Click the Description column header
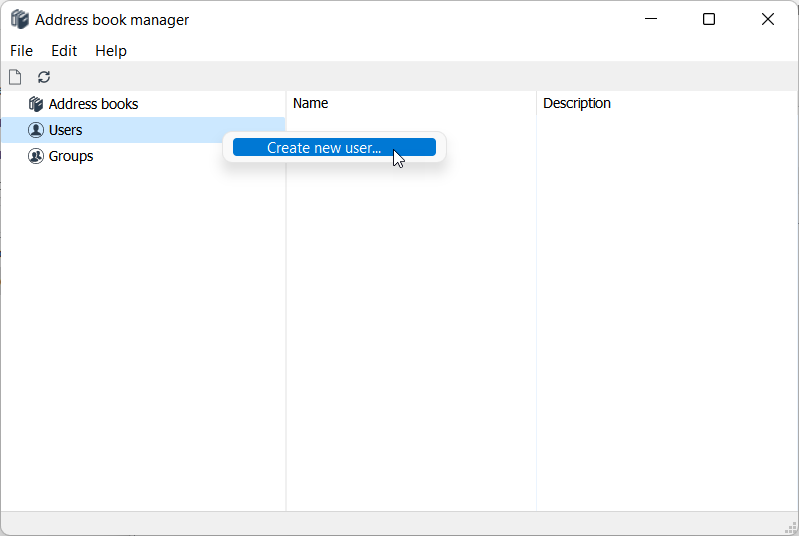799x536 pixels. pyautogui.click(x=576, y=103)
